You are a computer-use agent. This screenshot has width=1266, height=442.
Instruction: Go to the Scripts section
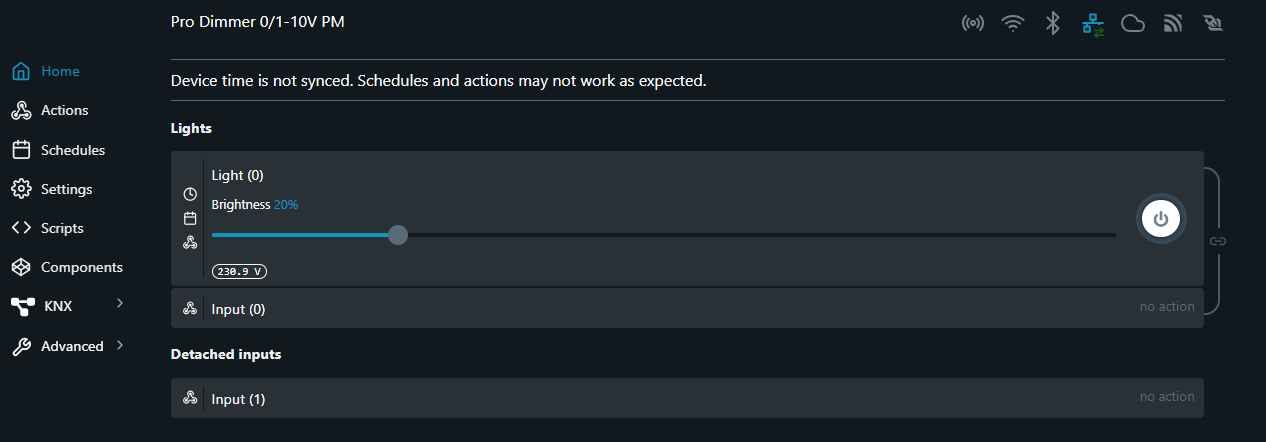click(62, 228)
